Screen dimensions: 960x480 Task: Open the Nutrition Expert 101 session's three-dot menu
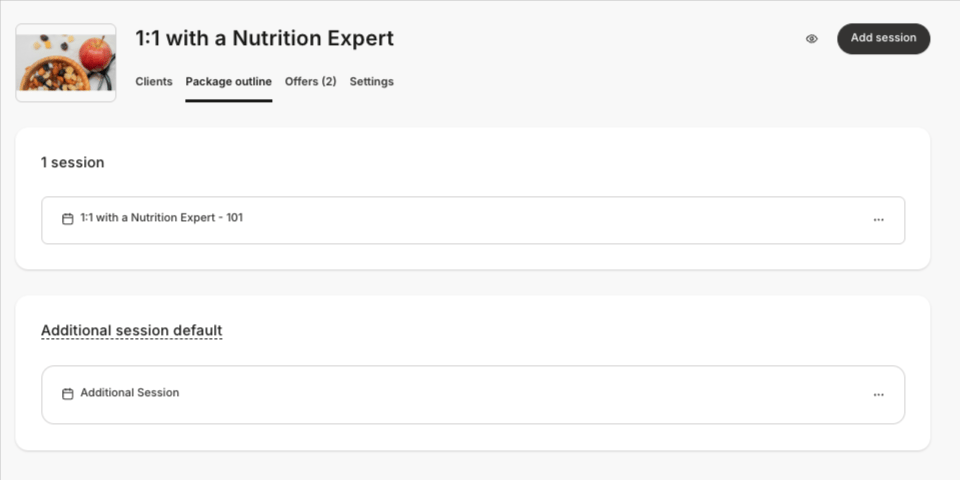(879, 220)
